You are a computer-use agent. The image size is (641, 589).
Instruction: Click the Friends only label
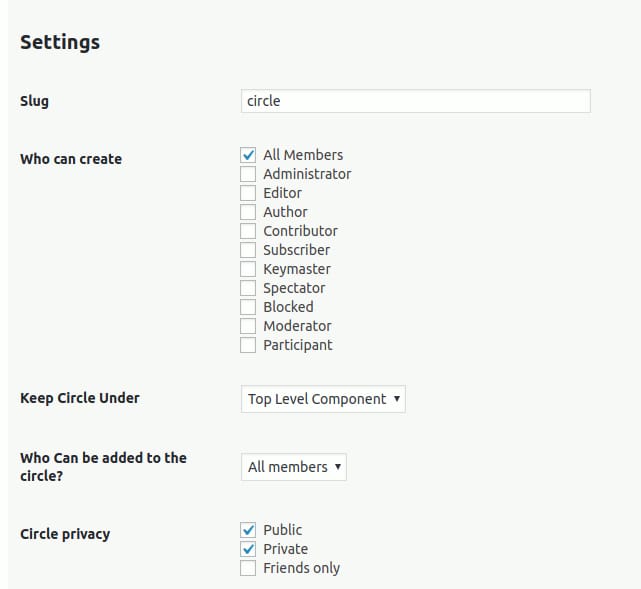(x=301, y=568)
